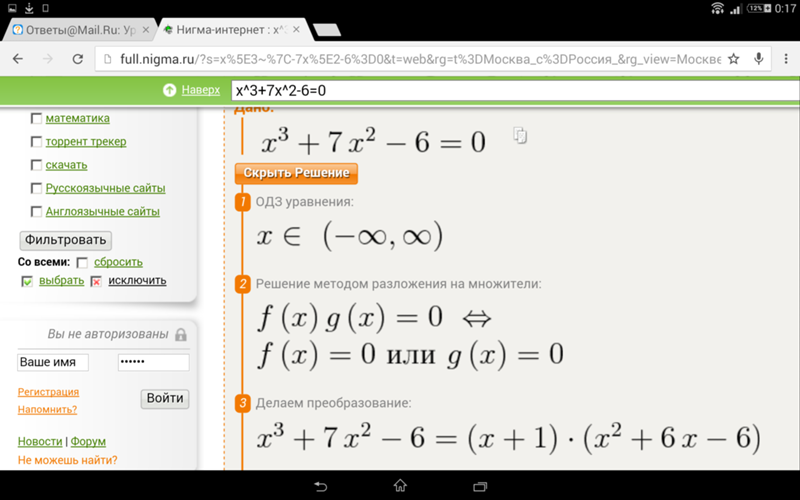Click the Фильтровать button
The height and width of the screenshot is (500, 800).
coord(65,240)
